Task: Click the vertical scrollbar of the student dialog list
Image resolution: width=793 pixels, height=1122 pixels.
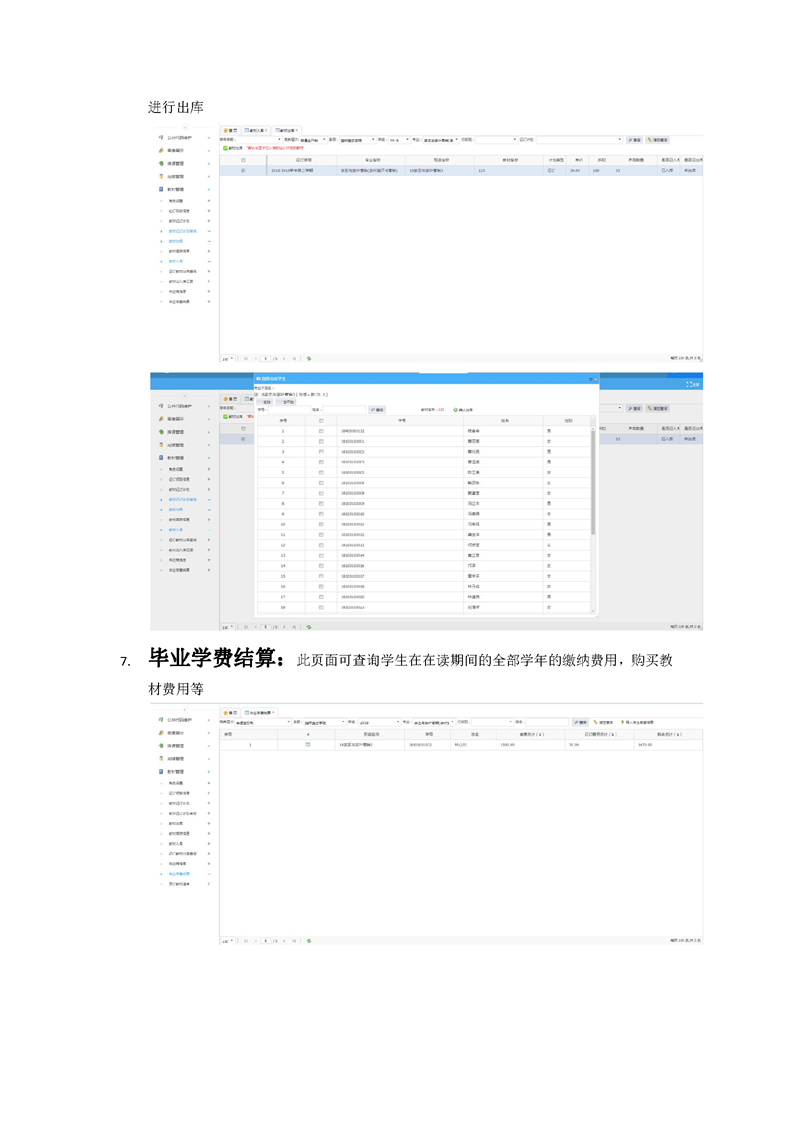Action: 593,481
